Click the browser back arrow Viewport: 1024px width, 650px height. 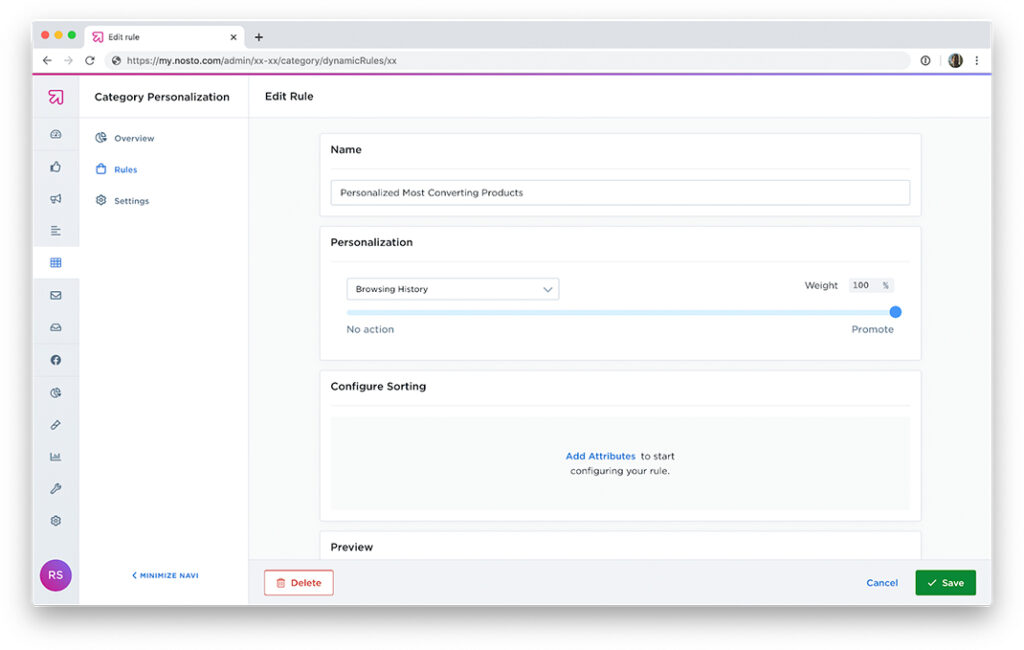pyautogui.click(x=47, y=60)
